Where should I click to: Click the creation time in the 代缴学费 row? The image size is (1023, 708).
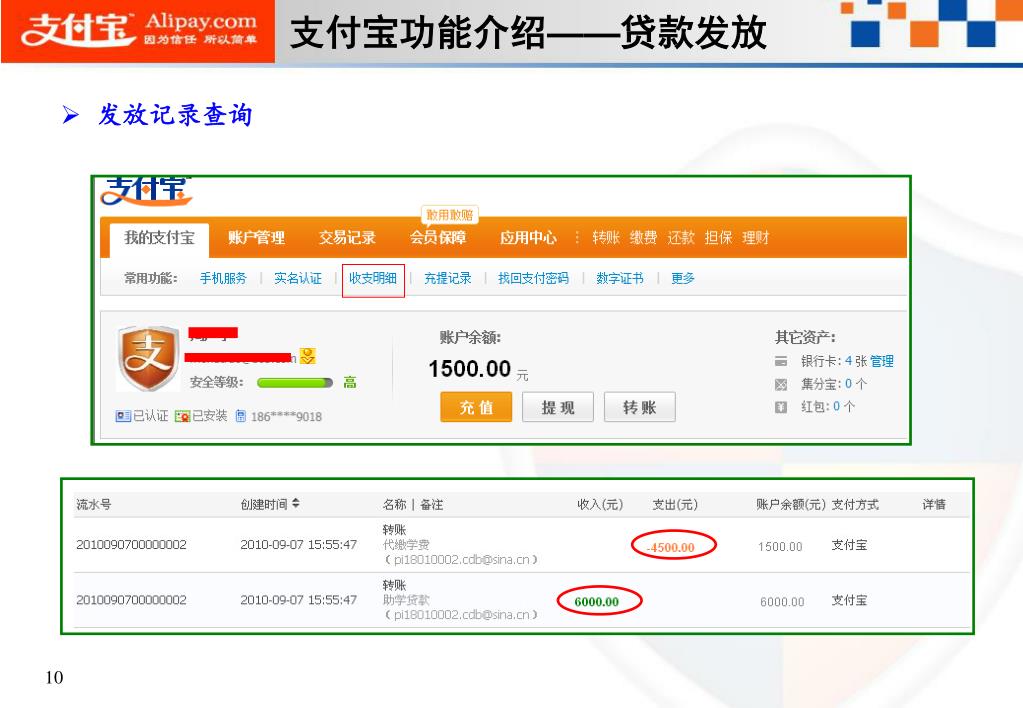coord(299,545)
